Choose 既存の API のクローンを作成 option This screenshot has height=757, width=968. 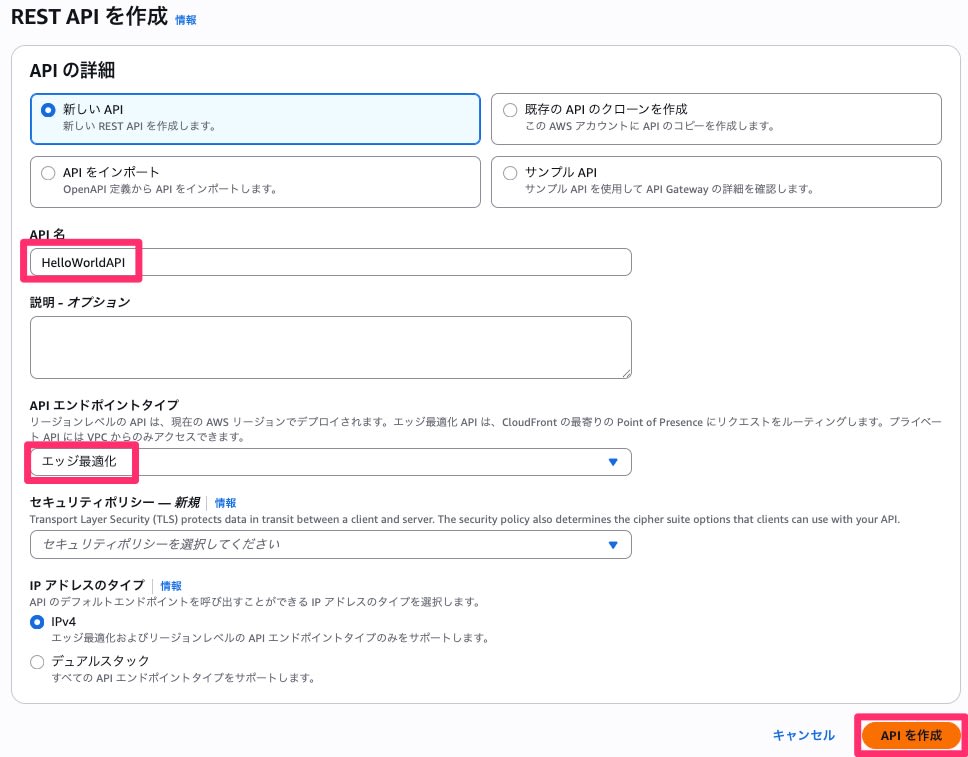point(510,110)
